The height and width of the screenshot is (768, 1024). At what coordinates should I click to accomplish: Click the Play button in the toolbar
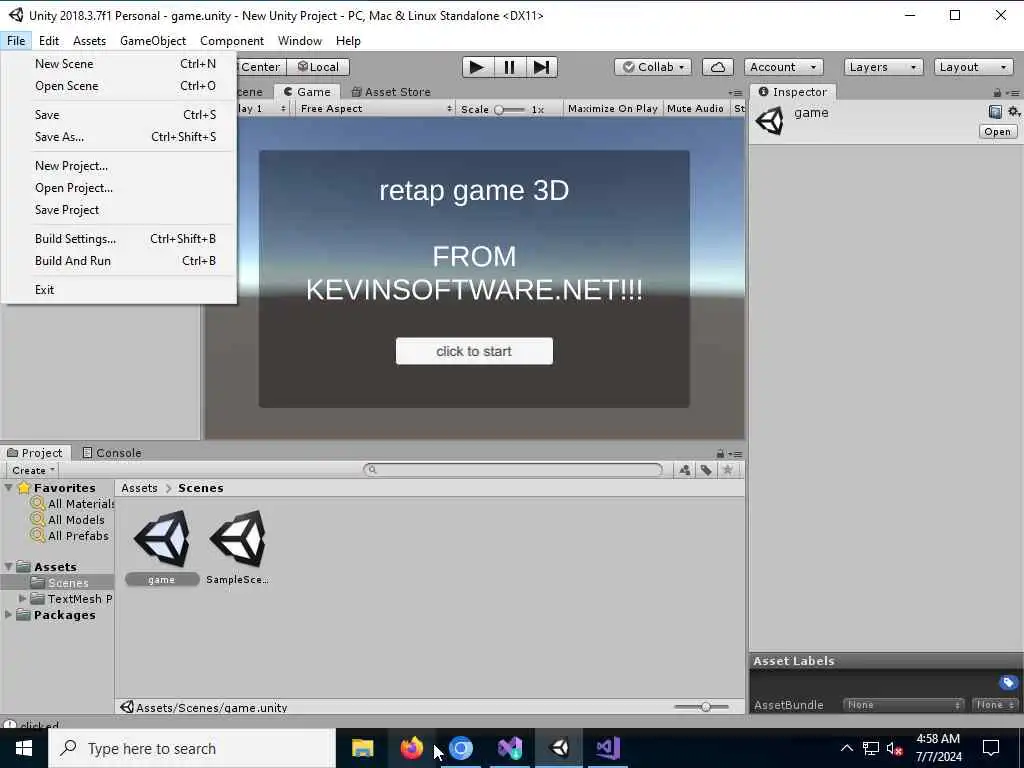pos(477,67)
